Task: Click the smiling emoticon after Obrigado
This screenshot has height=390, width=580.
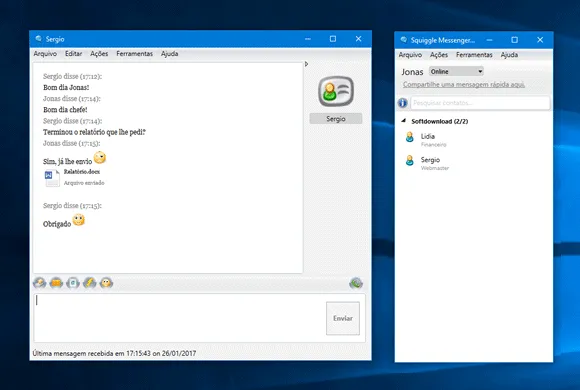Action: (78, 220)
